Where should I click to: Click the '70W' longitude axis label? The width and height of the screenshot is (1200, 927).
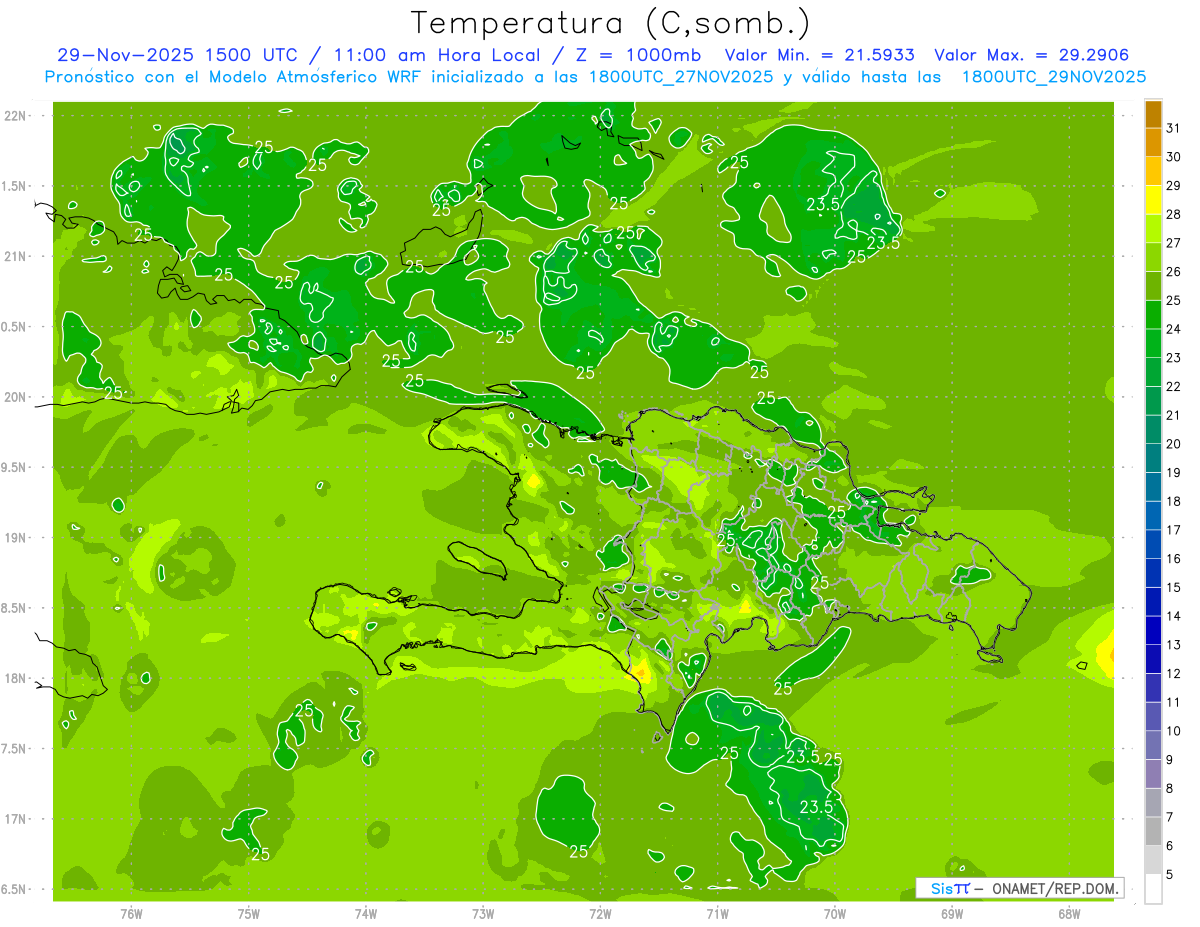[835, 913]
